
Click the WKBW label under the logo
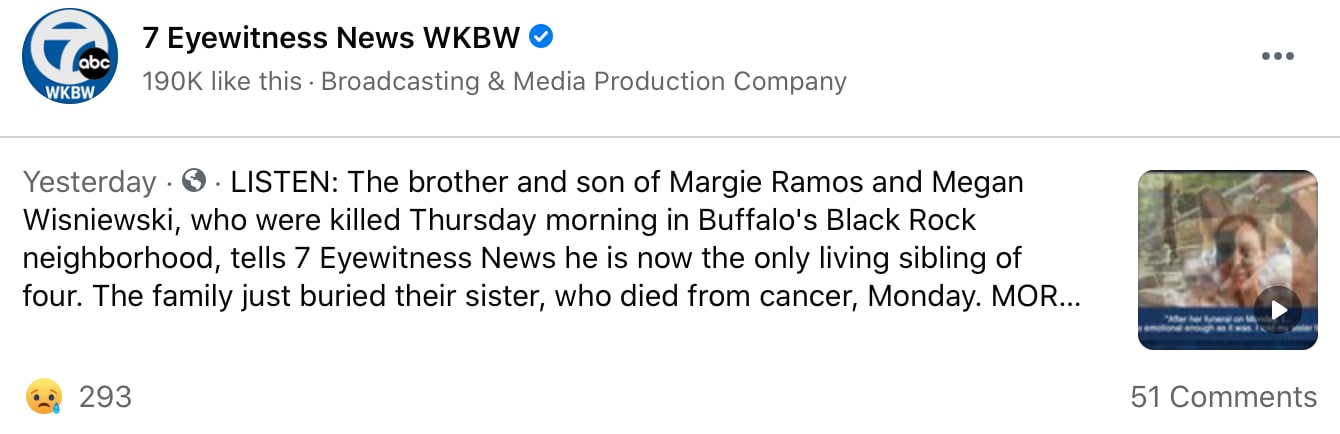(66, 94)
